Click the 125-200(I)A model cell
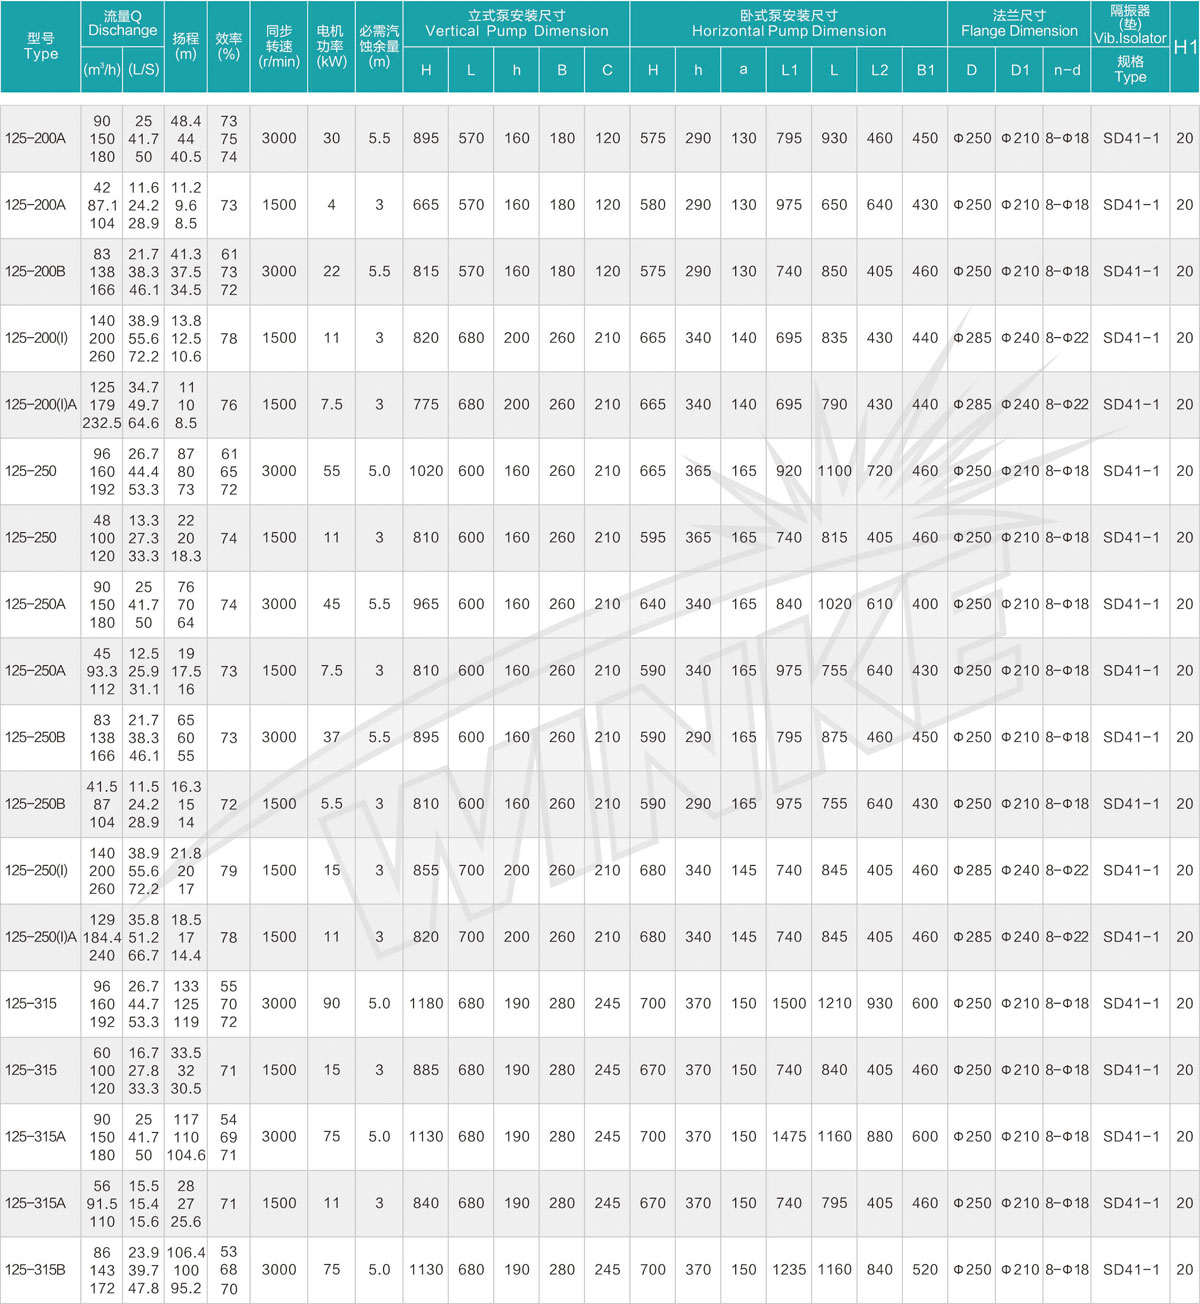Image resolution: width=1200 pixels, height=1304 pixels. click(40, 405)
